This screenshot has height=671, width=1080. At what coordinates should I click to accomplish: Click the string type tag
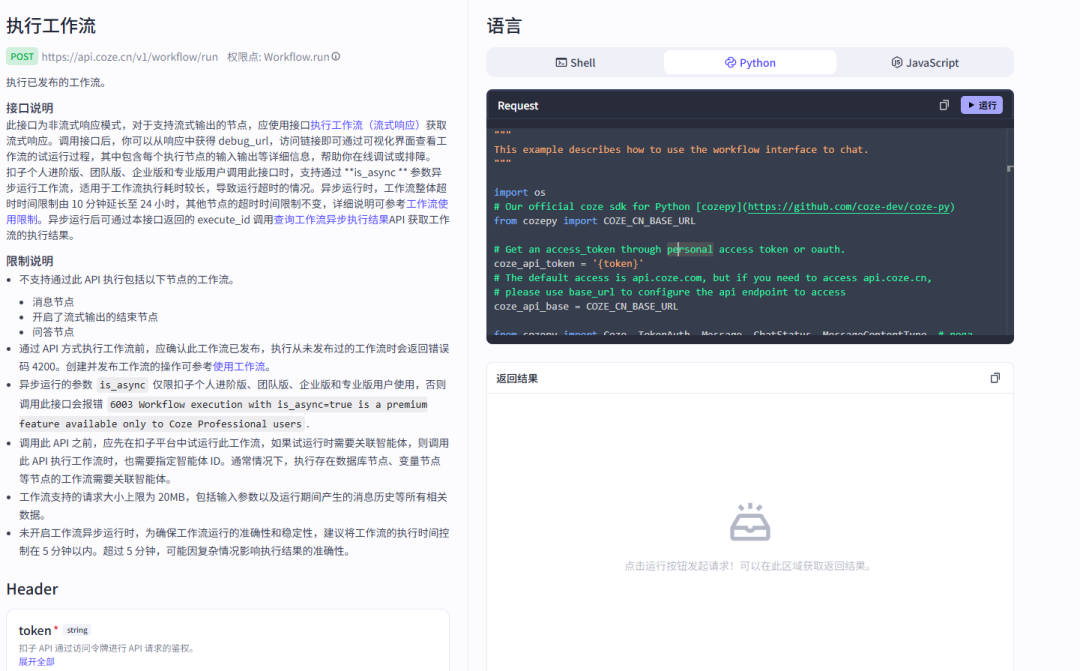(x=77, y=630)
